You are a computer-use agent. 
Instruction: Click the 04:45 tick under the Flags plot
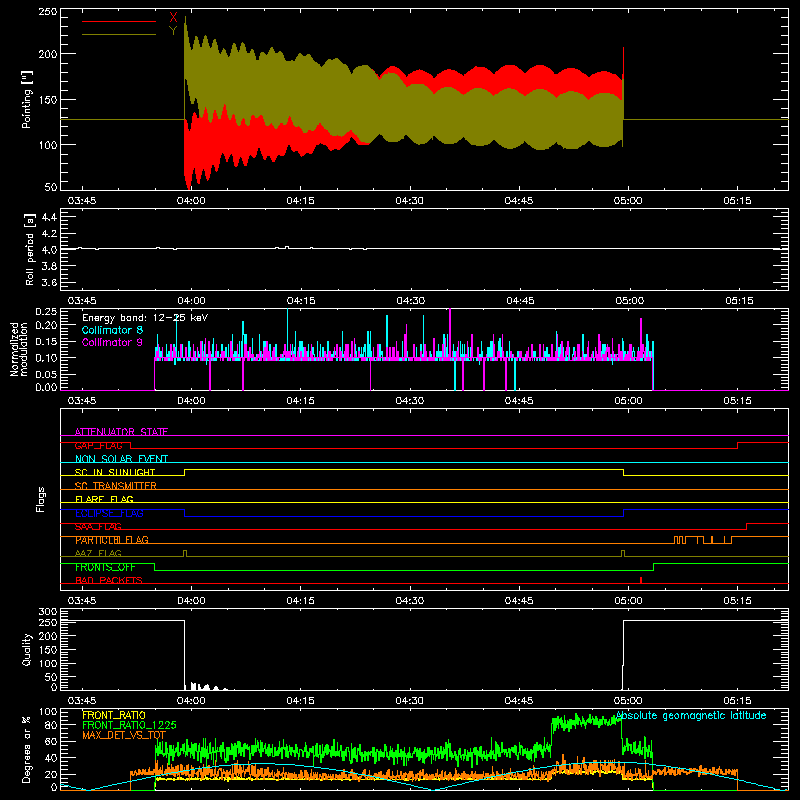(x=519, y=601)
